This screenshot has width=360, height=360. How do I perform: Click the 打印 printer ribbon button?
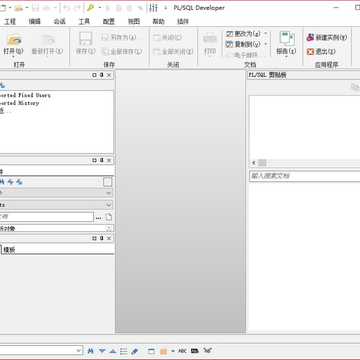[210, 44]
